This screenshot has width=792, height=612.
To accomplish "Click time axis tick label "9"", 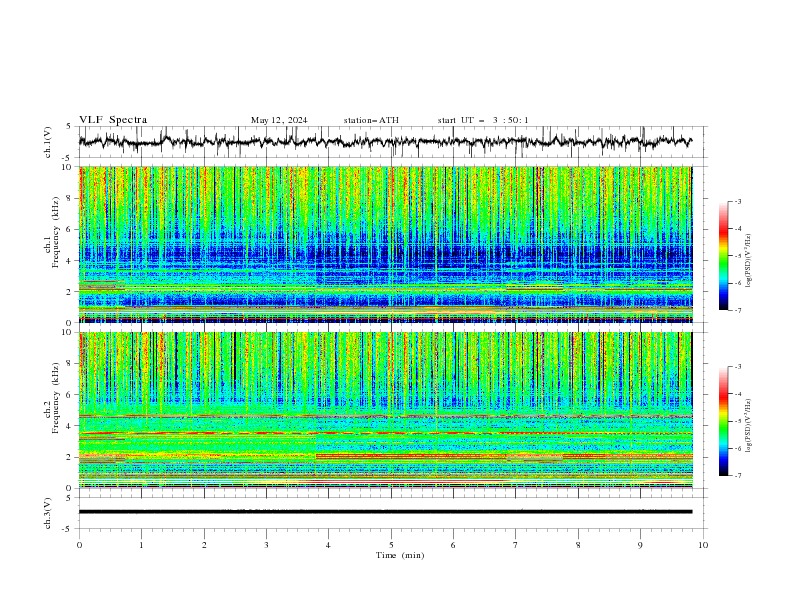I will tap(640, 545).
